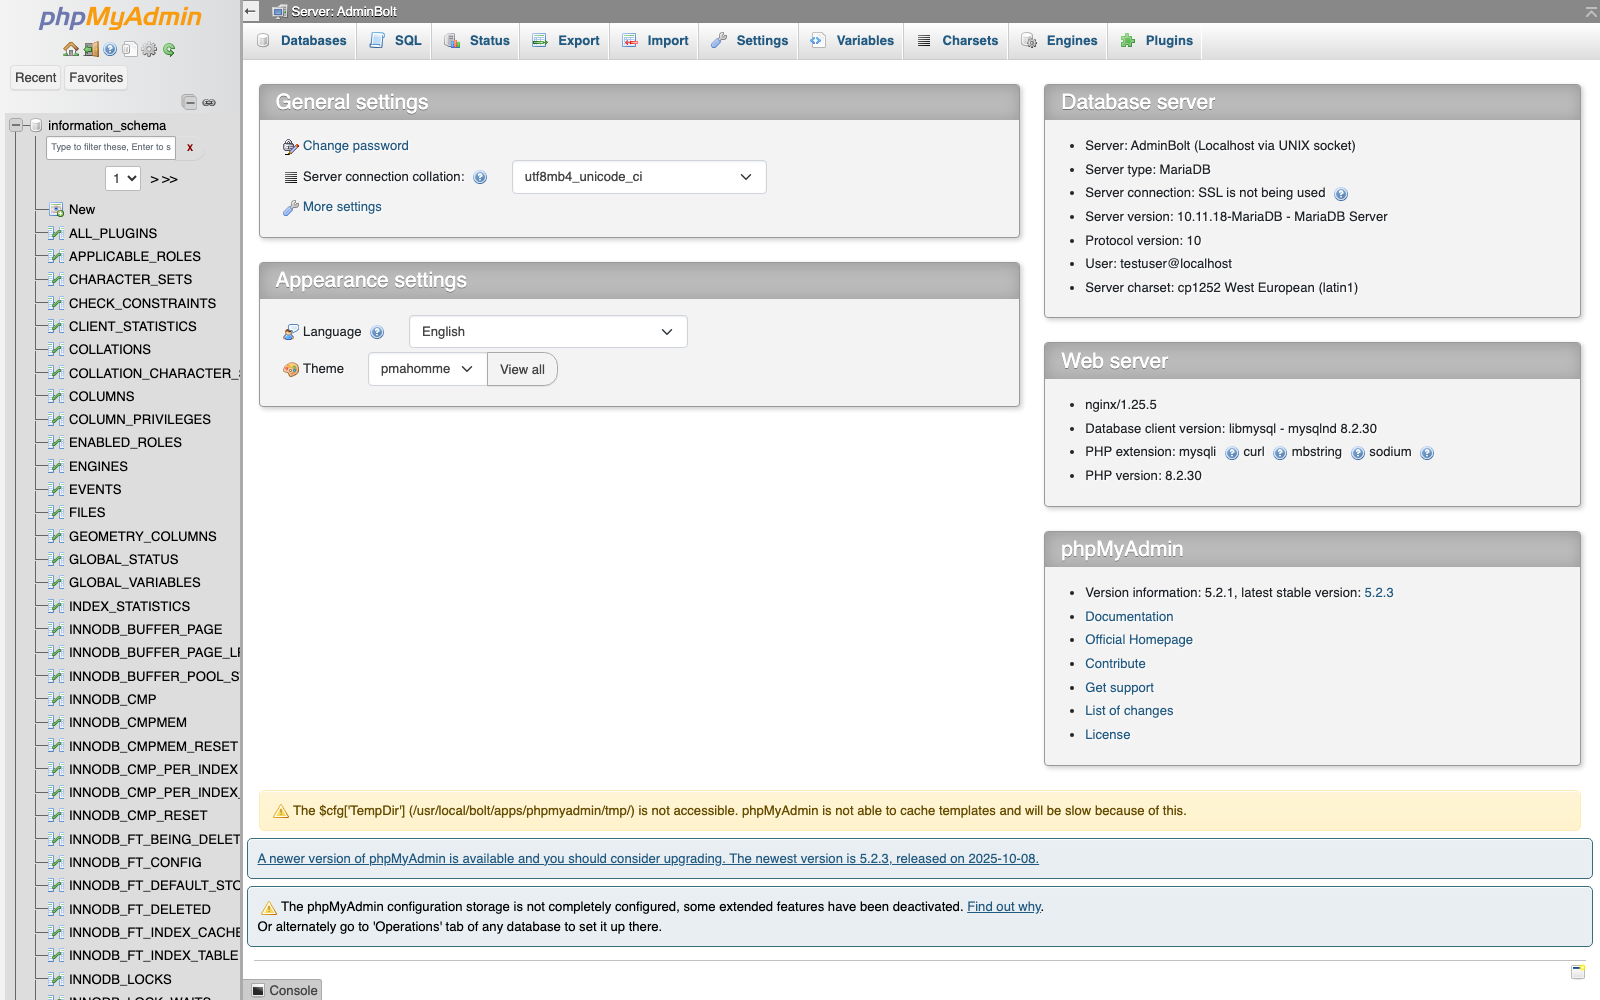Open the Official Homepage link

pos(1139,640)
